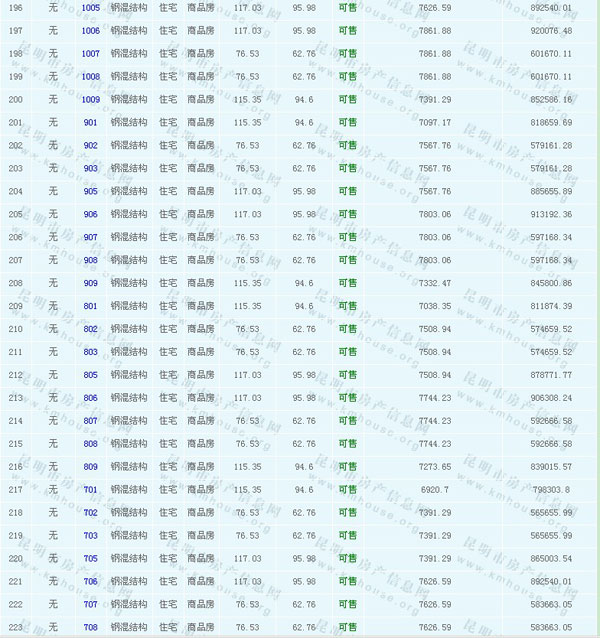Select room 701 link
Screen dimensions: 600x638
90,489
